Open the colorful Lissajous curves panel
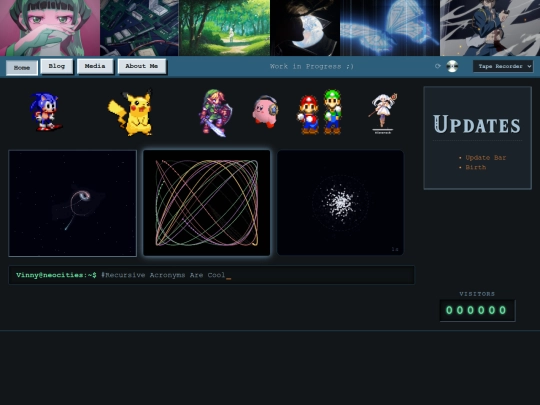The image size is (540, 405). (x=207, y=203)
